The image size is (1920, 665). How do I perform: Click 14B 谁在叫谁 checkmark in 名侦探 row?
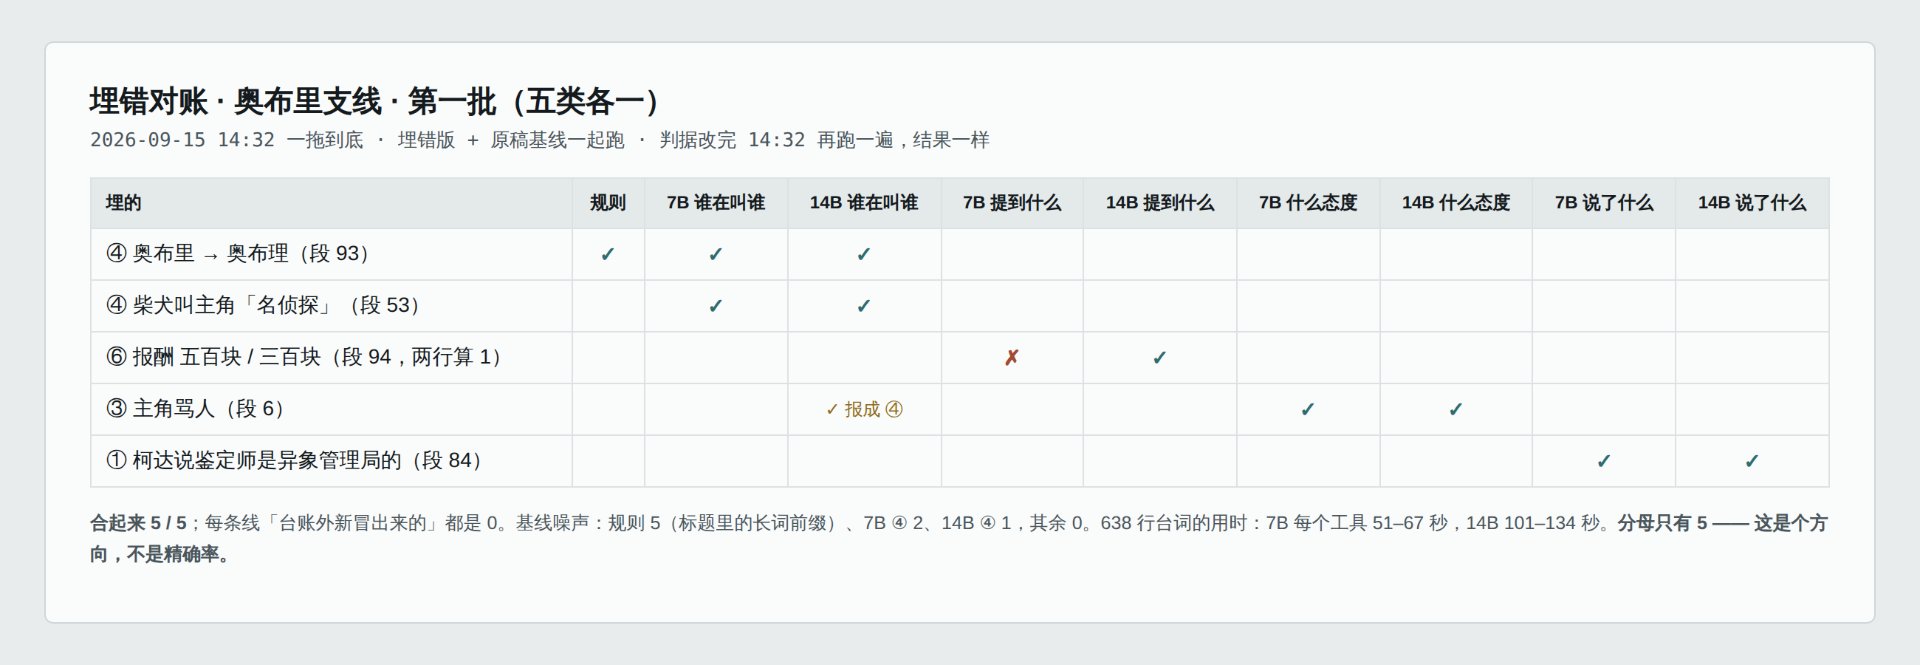[864, 307]
